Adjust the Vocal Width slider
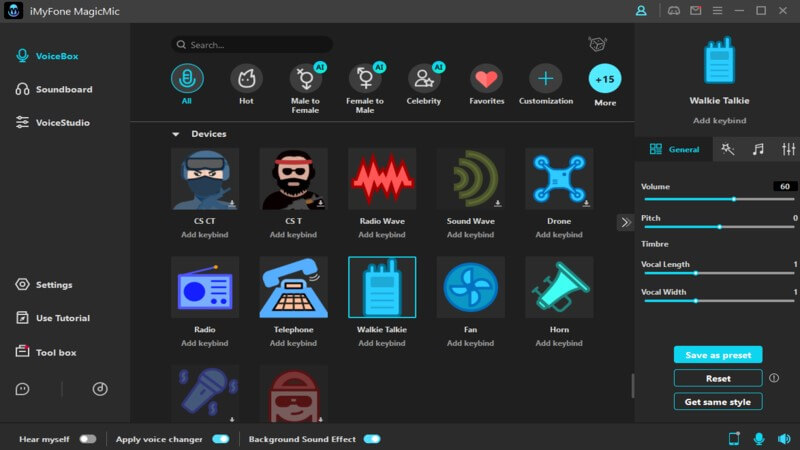This screenshot has height=450, width=800. pyautogui.click(x=719, y=301)
